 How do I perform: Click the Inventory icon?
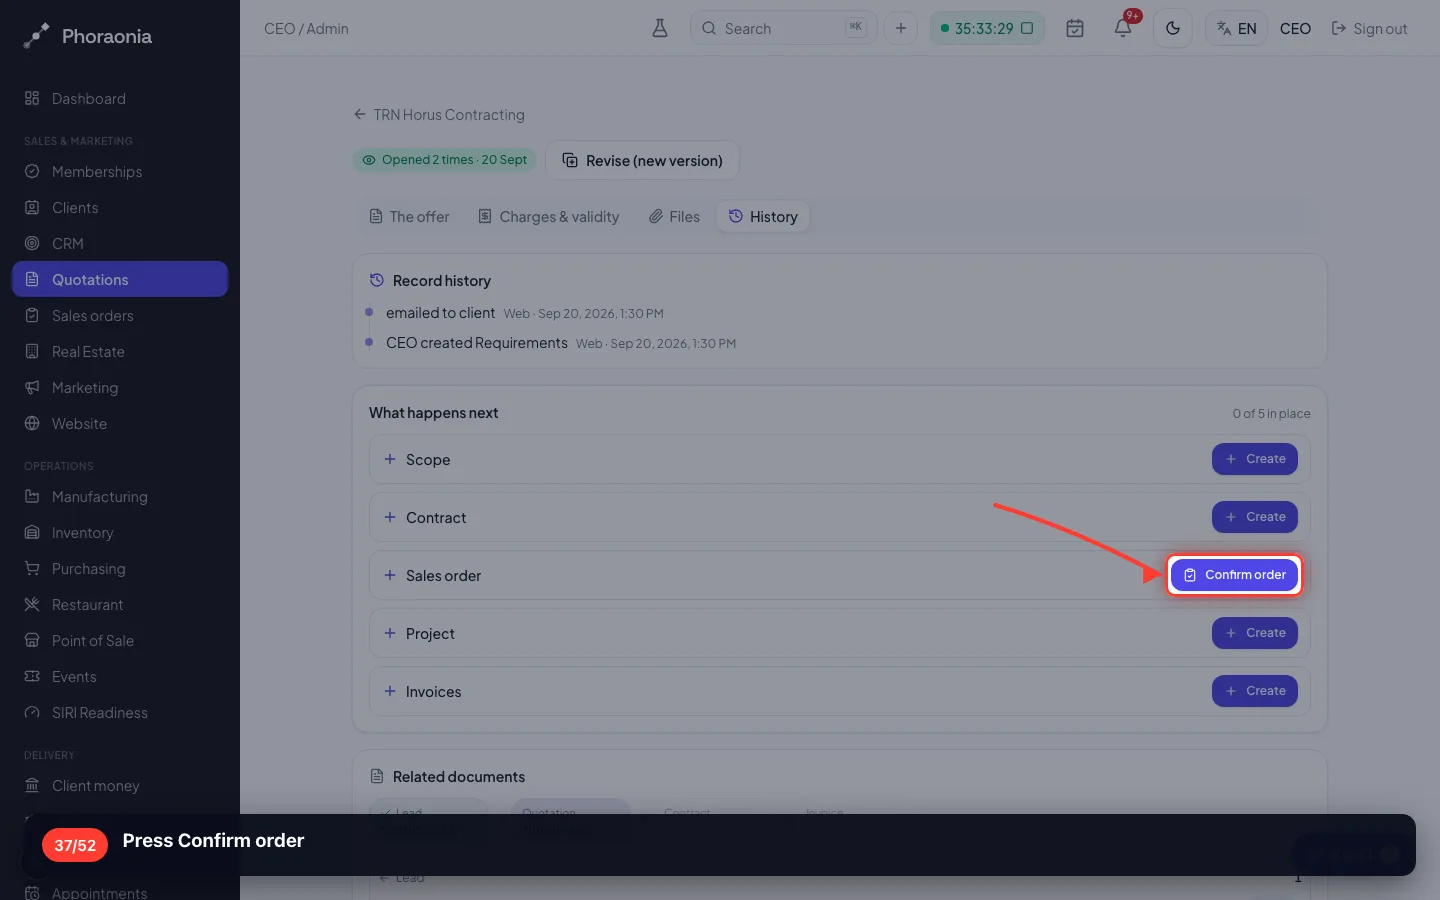(x=32, y=533)
